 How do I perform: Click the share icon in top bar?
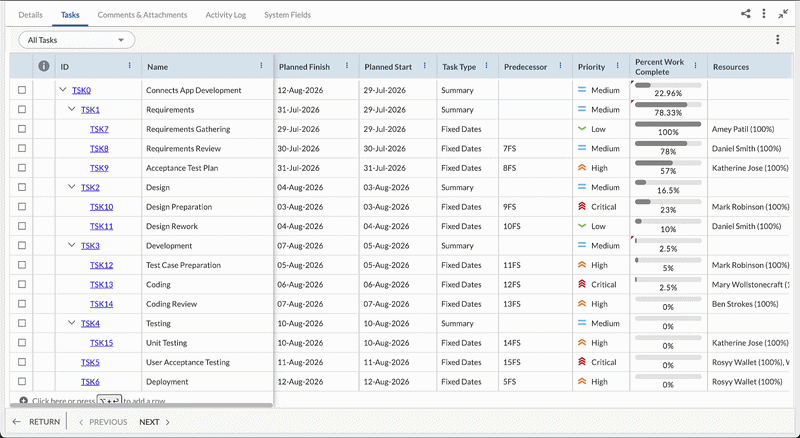pyautogui.click(x=745, y=14)
